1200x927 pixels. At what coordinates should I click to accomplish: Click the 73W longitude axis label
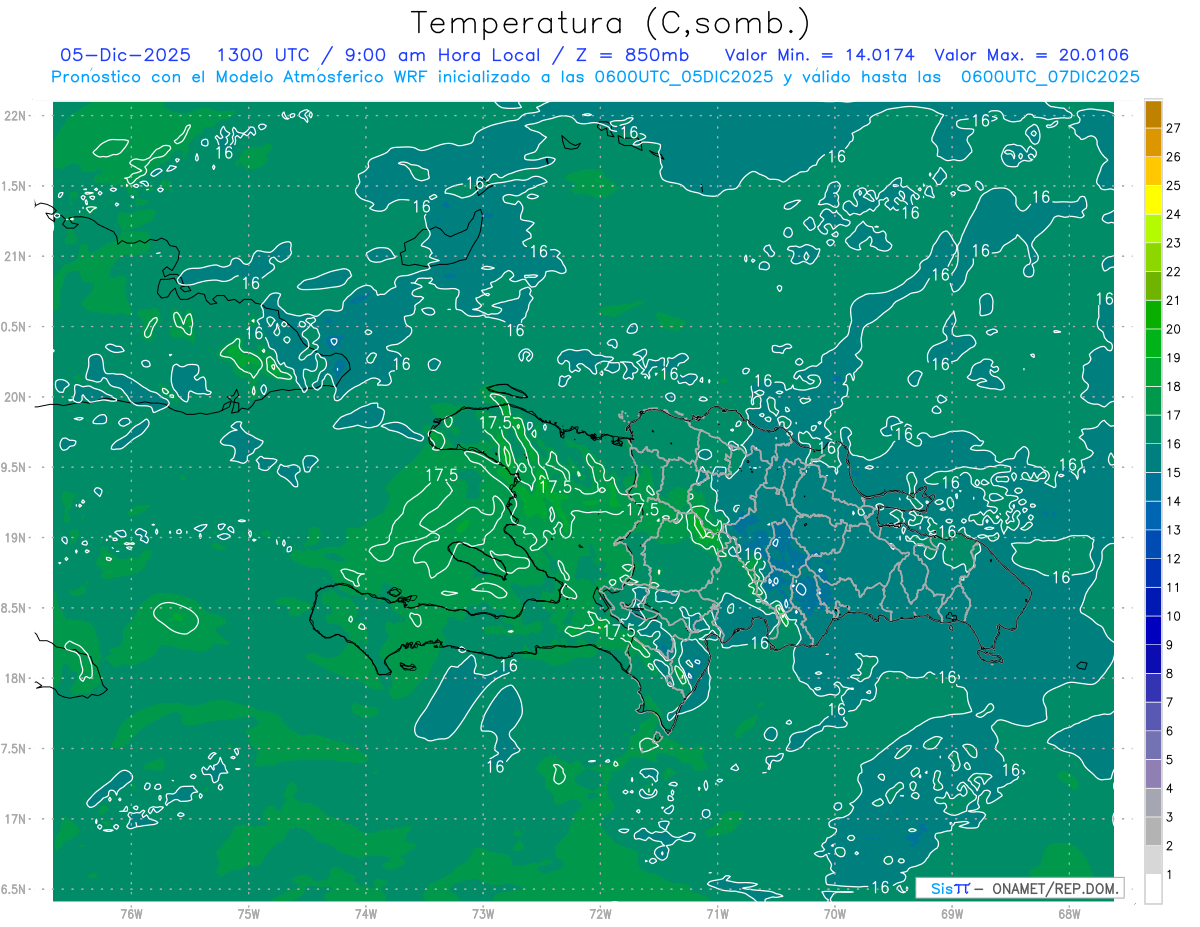point(483,913)
